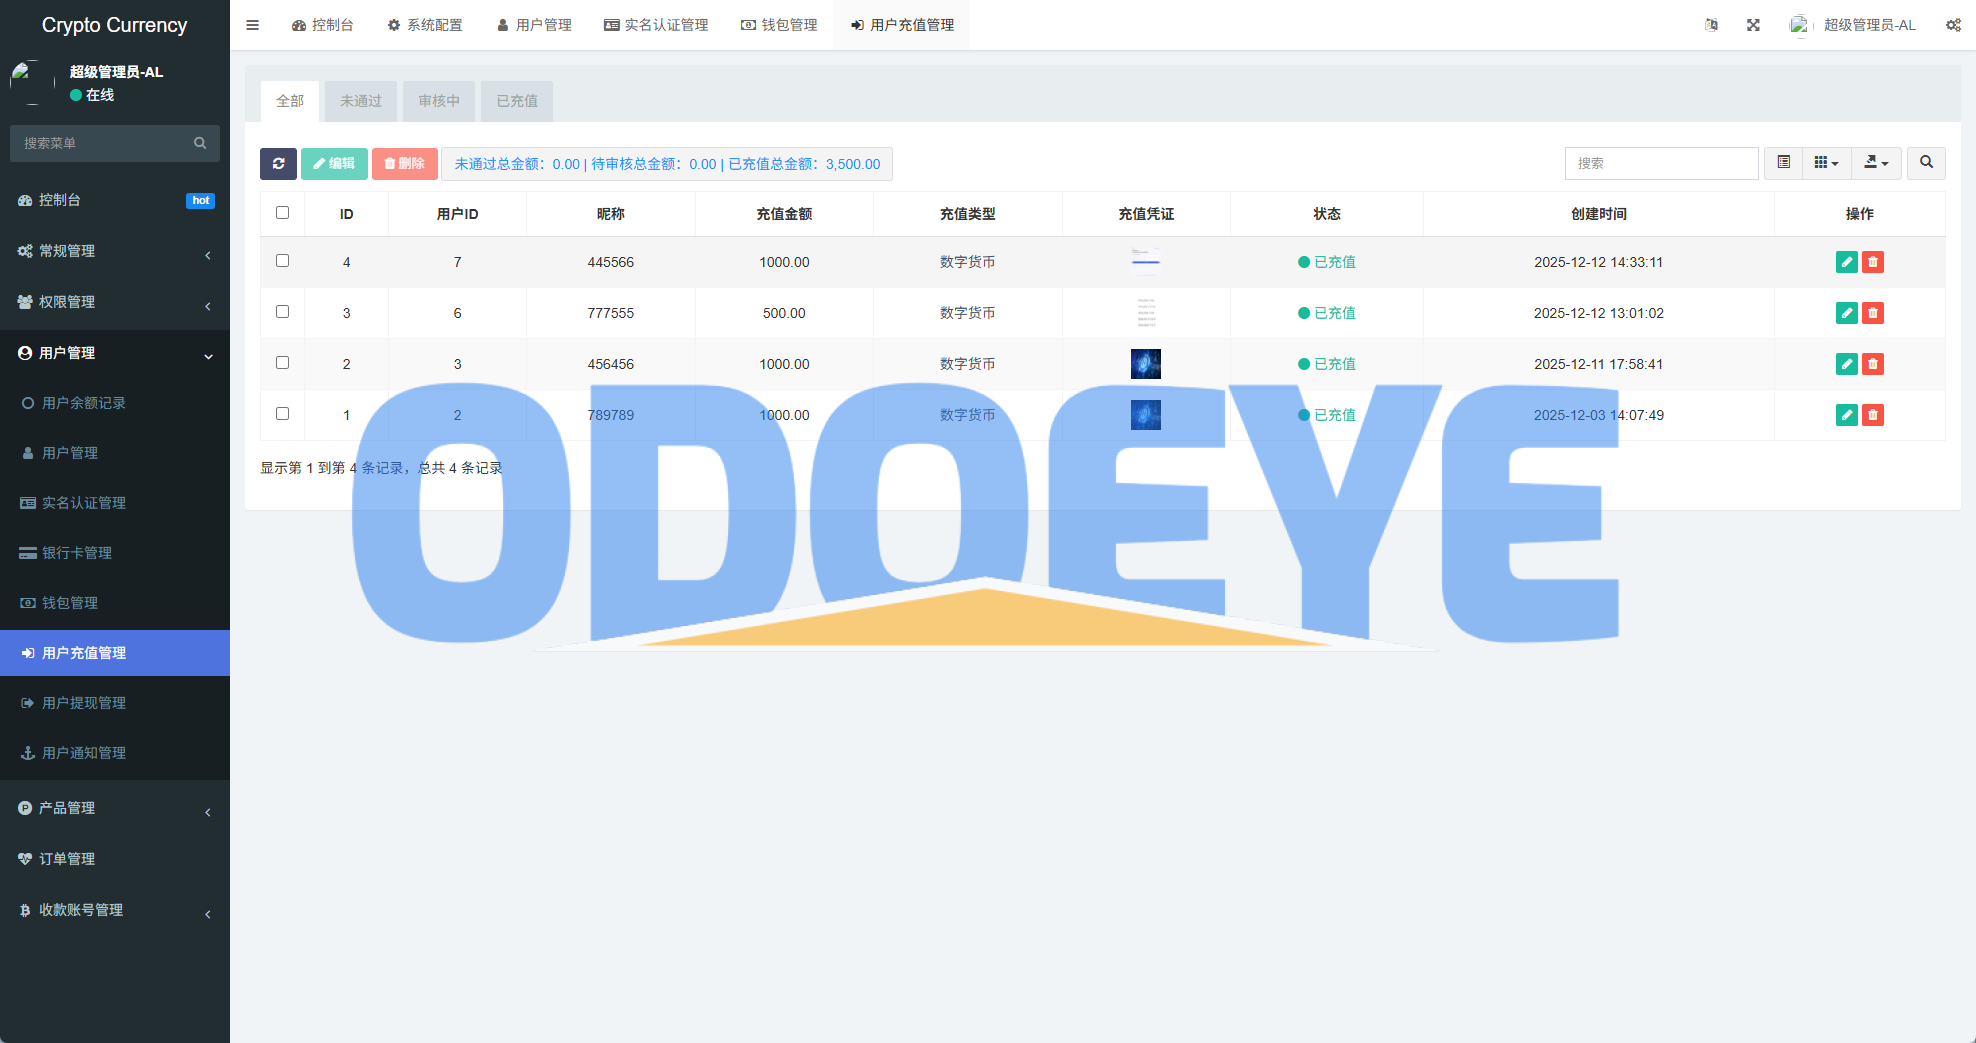Open the columns grid dropdown
The height and width of the screenshot is (1043, 1976).
pyautogui.click(x=1826, y=163)
